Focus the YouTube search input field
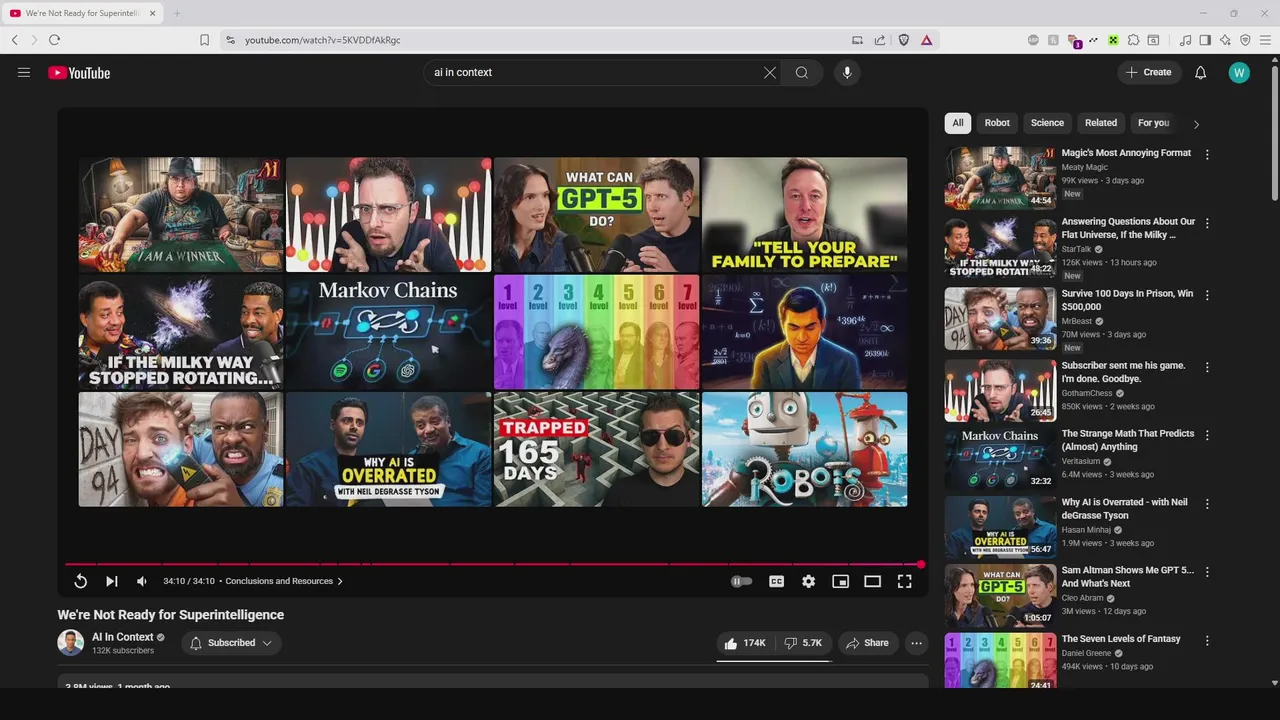 [x=594, y=72]
